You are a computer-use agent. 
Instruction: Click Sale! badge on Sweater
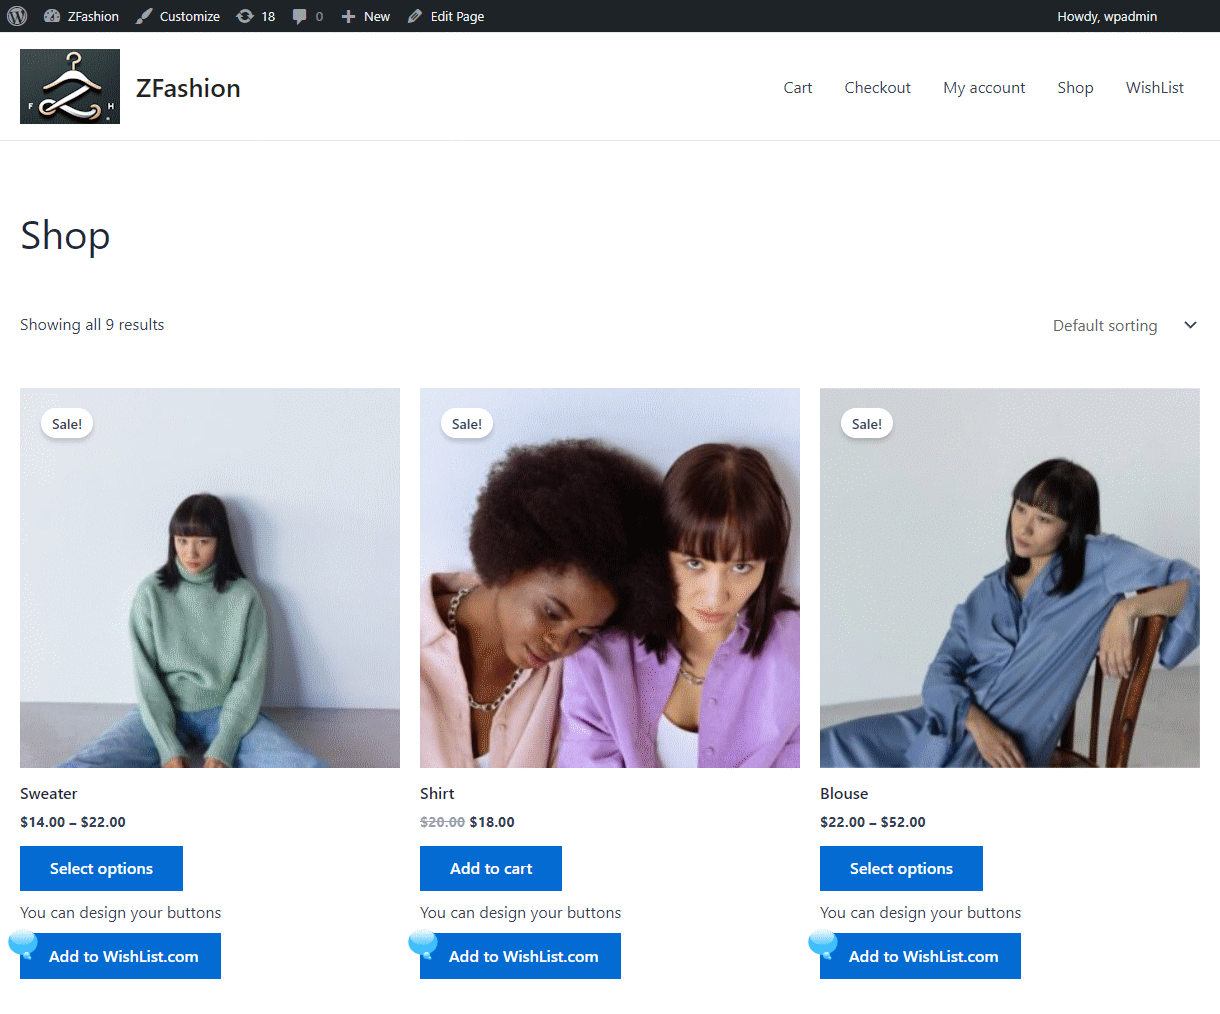(x=67, y=424)
